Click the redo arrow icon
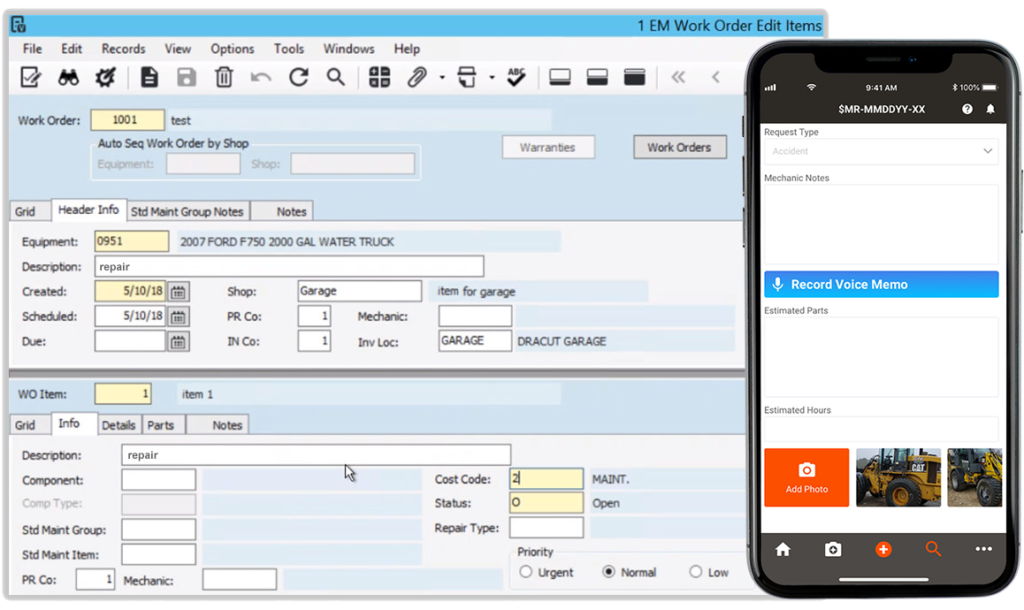The height and width of the screenshot is (610, 1024). tap(298, 77)
